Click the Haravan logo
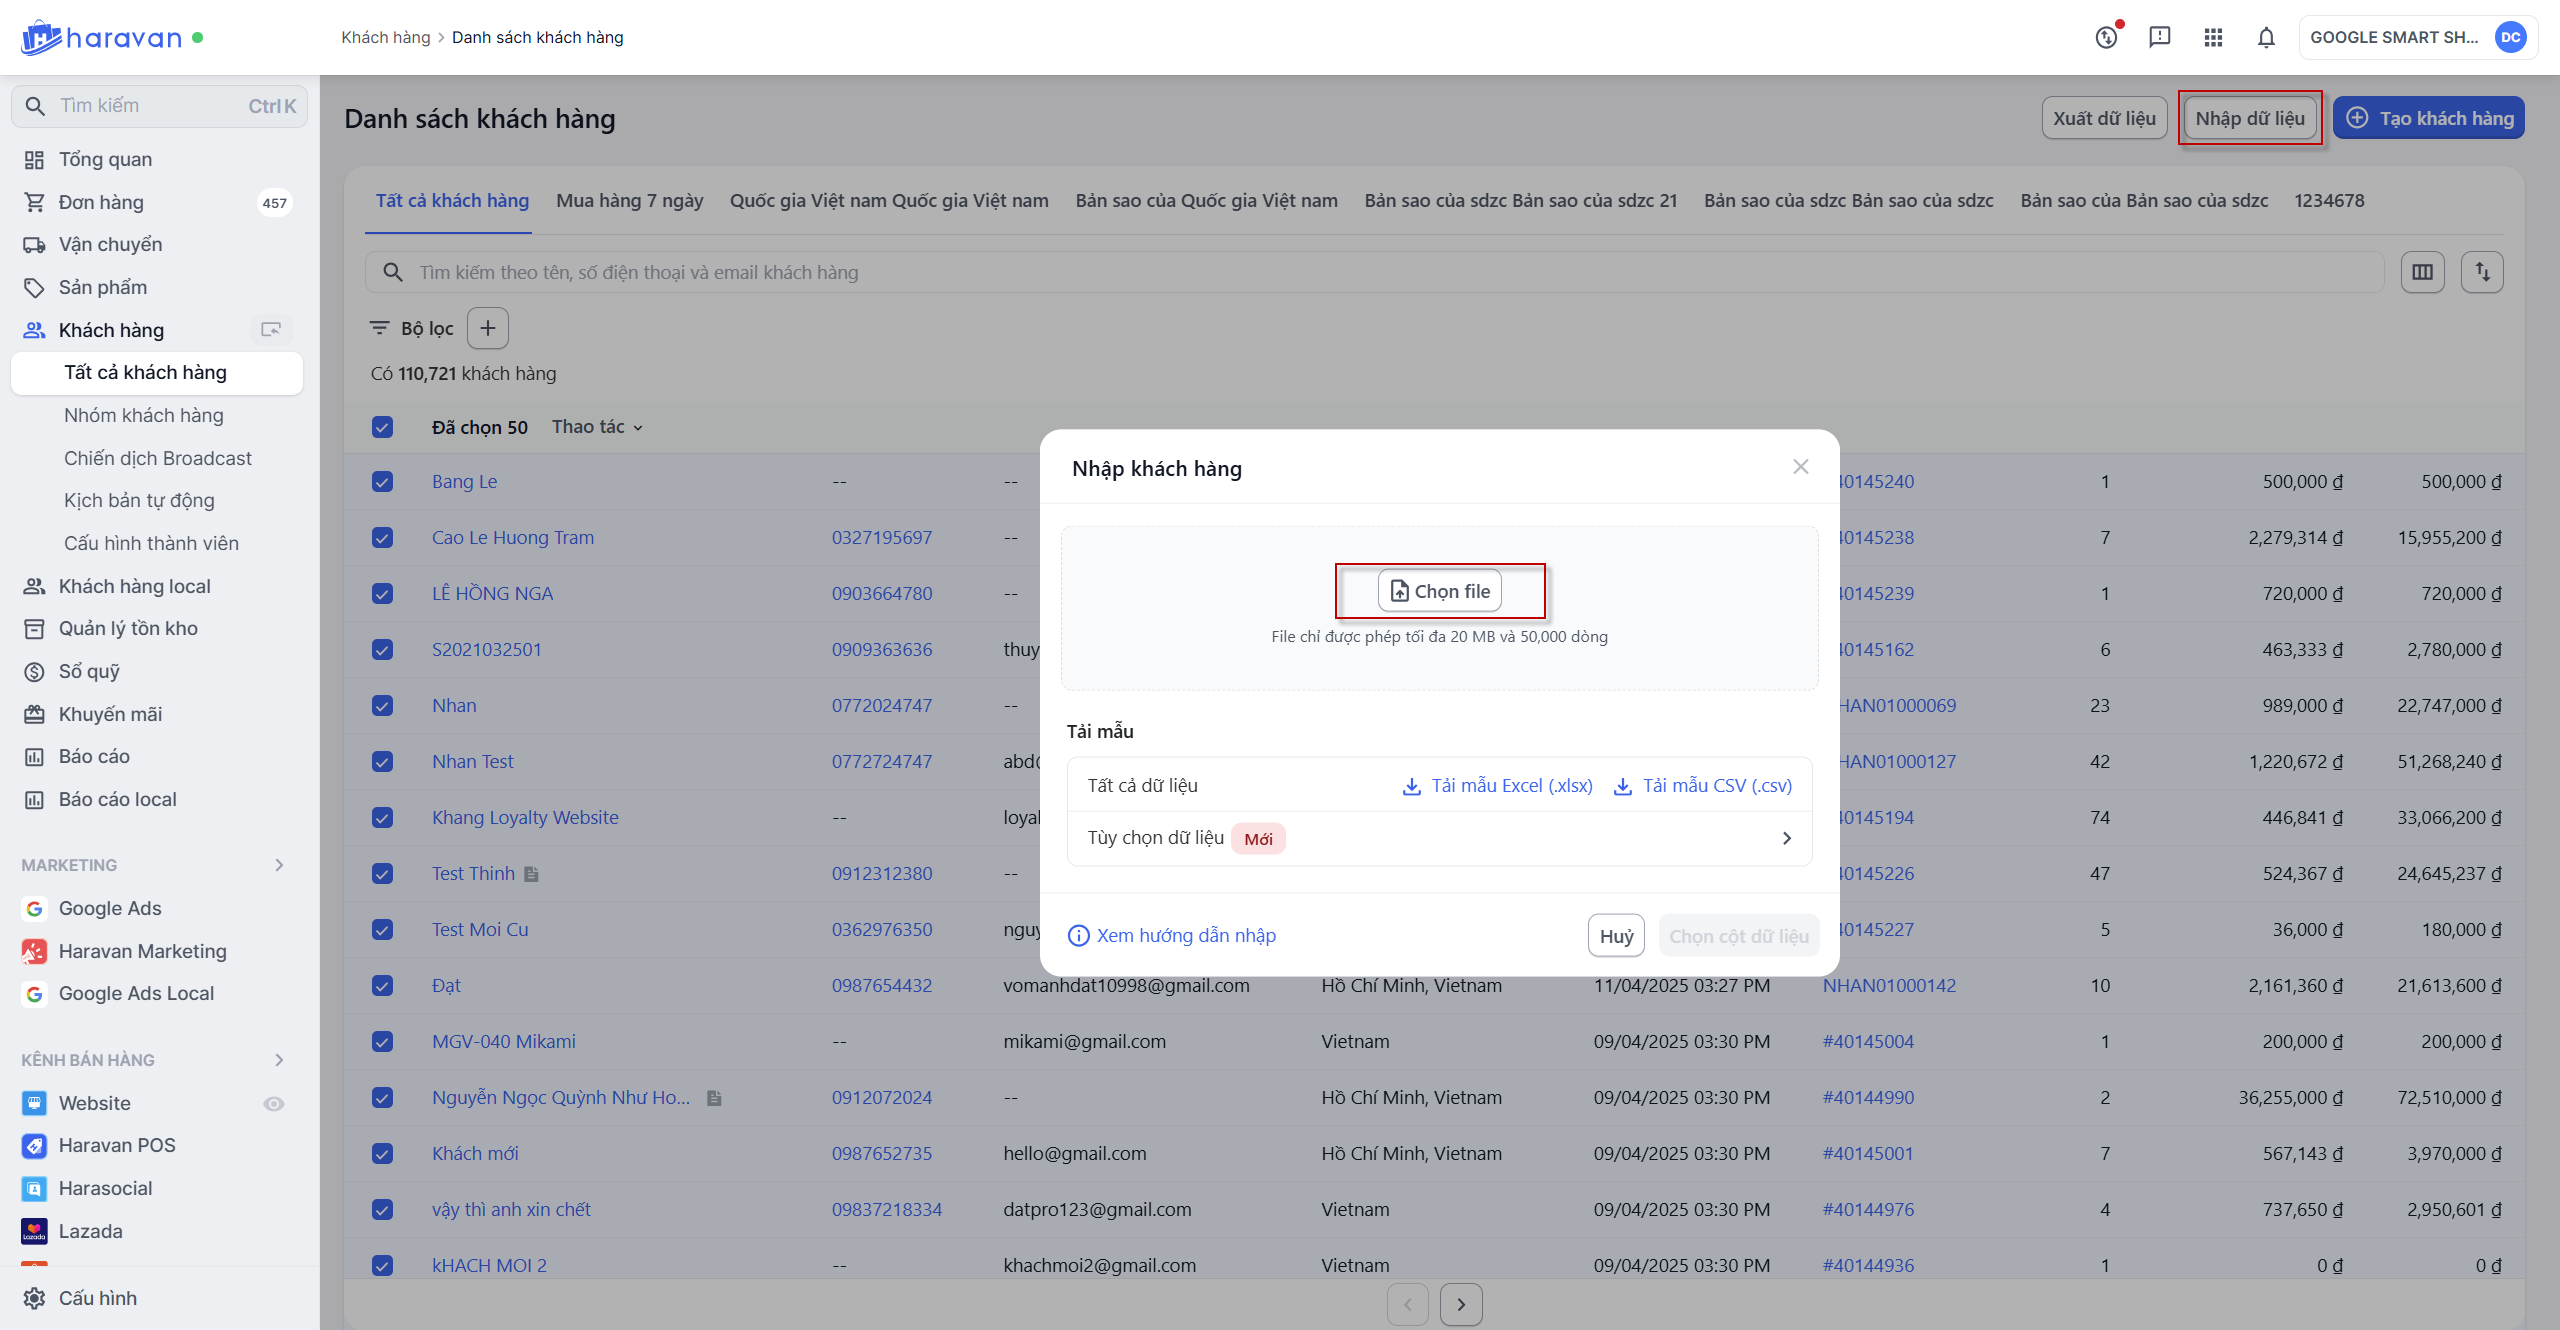The image size is (2560, 1330). (x=101, y=38)
